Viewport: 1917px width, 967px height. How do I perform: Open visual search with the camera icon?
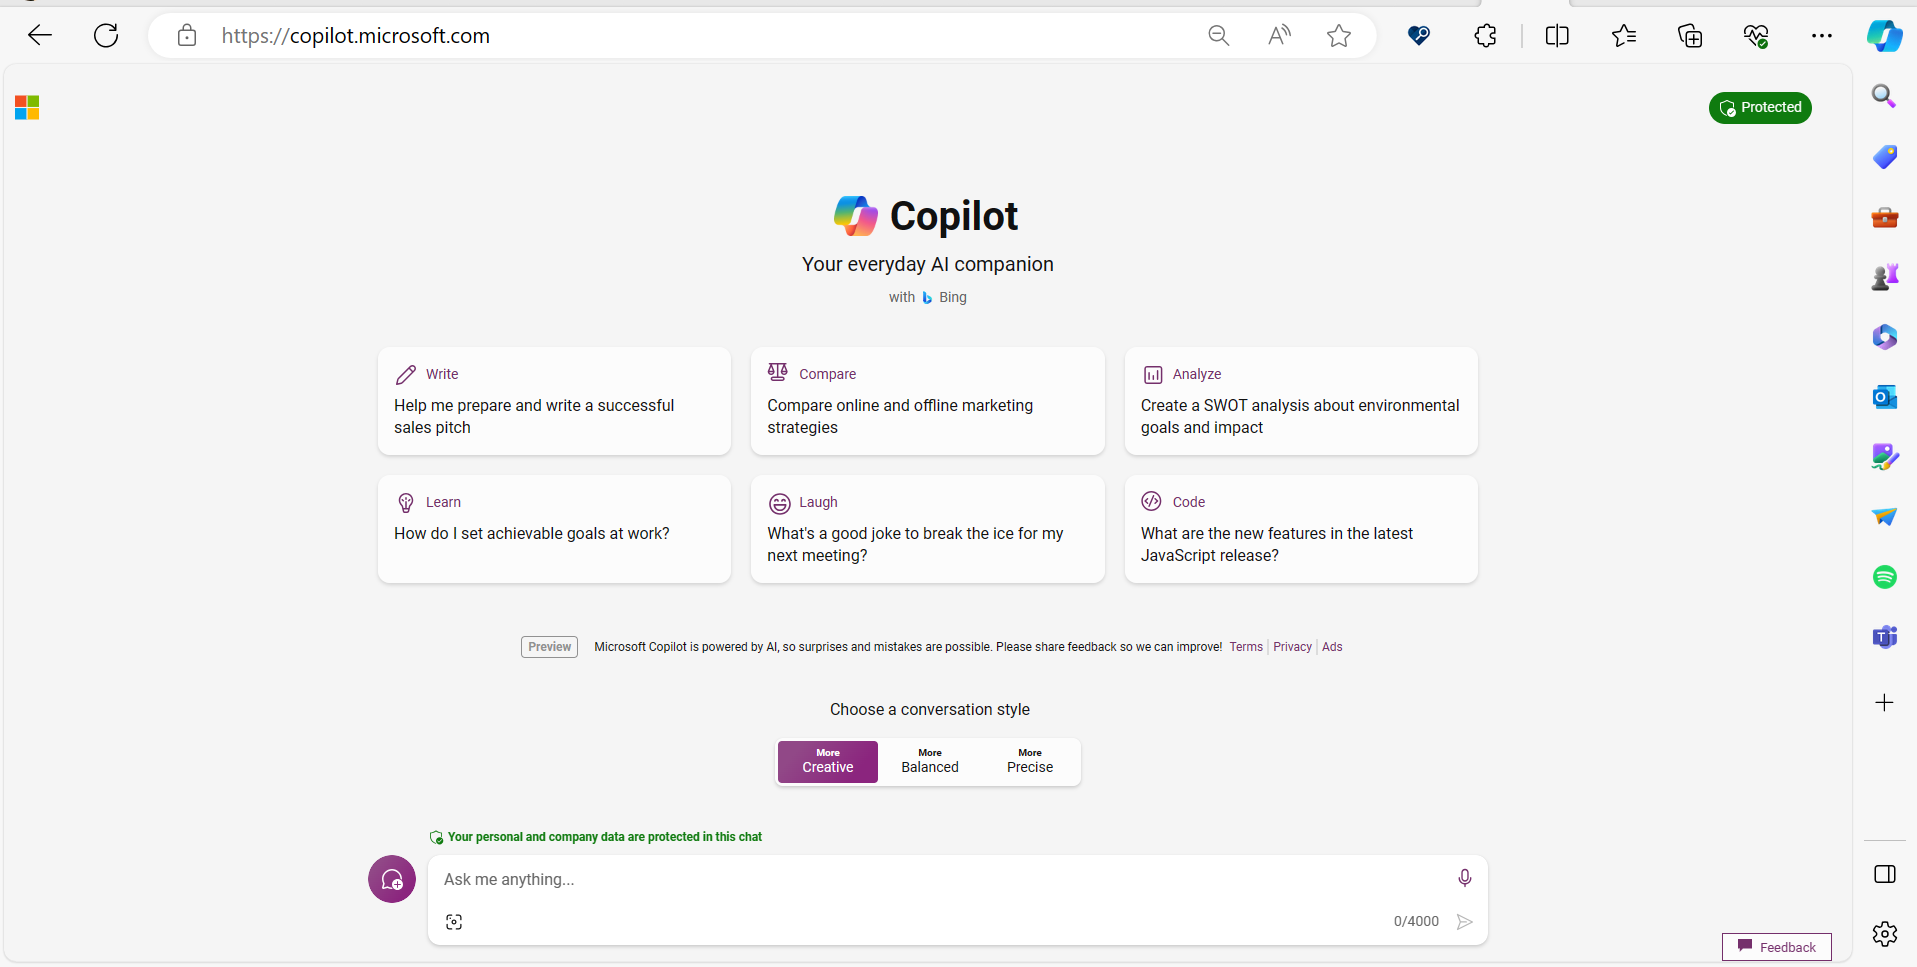[454, 921]
